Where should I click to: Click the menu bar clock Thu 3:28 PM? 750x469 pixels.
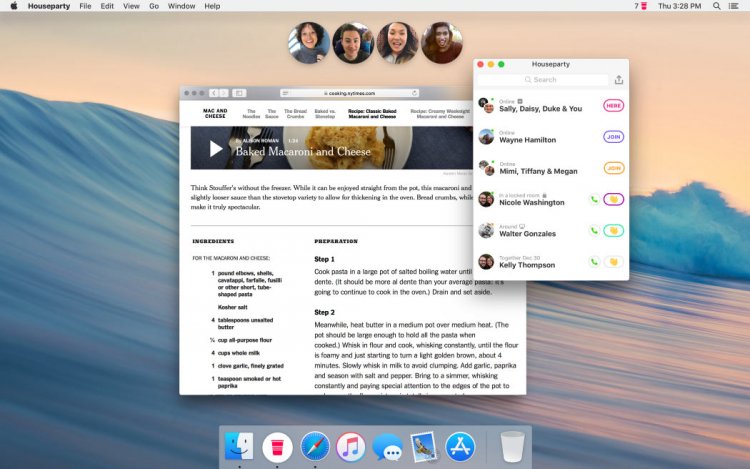pyautogui.click(x=679, y=6)
